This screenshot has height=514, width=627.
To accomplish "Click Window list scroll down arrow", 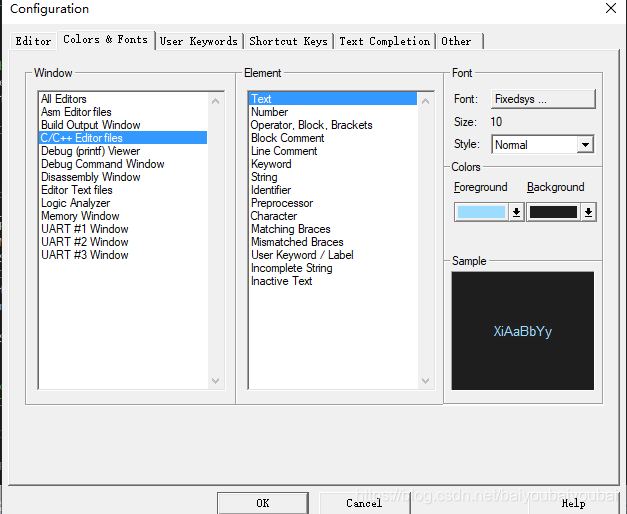I will [216, 380].
